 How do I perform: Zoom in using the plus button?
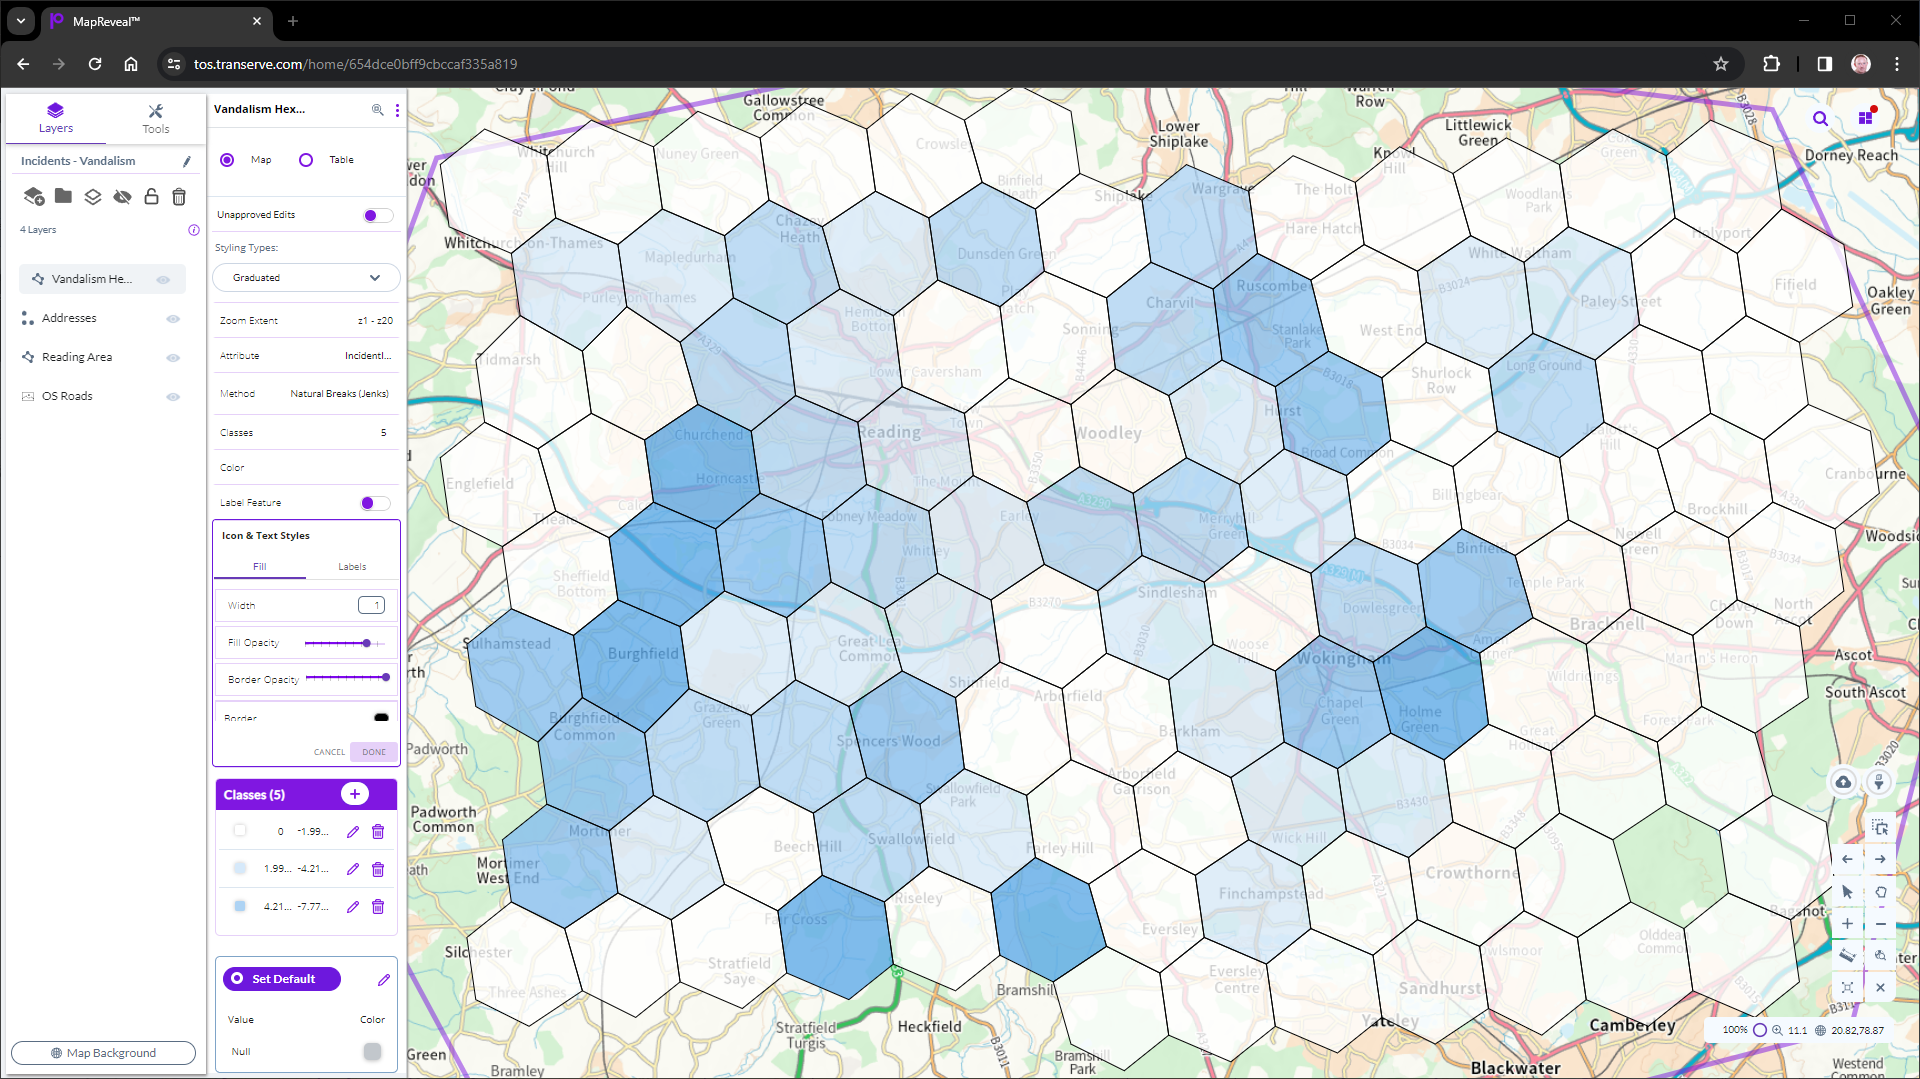coord(1848,924)
